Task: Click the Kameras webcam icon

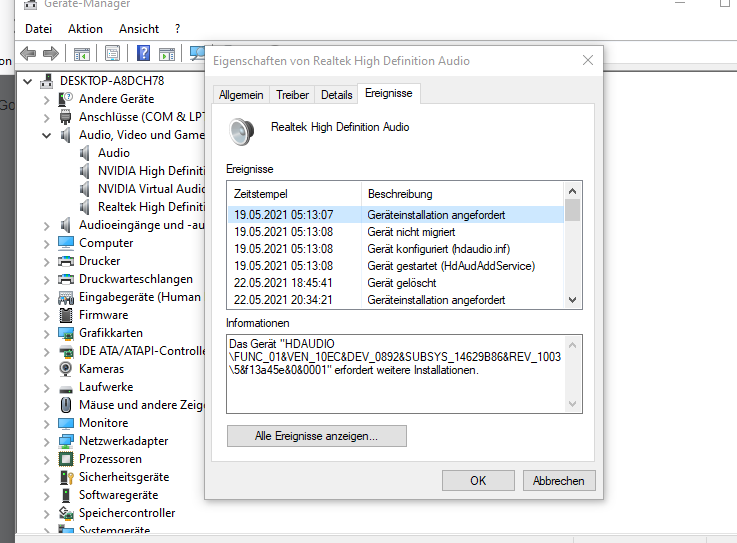Action: (66, 369)
